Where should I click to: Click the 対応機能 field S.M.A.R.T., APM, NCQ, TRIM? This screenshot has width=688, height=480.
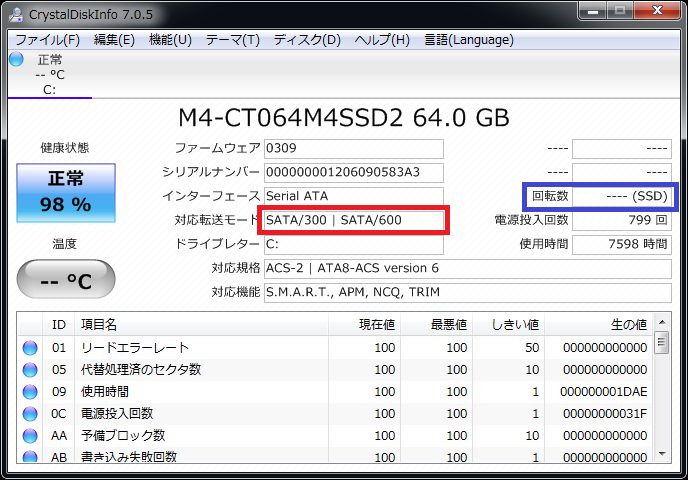(468, 293)
